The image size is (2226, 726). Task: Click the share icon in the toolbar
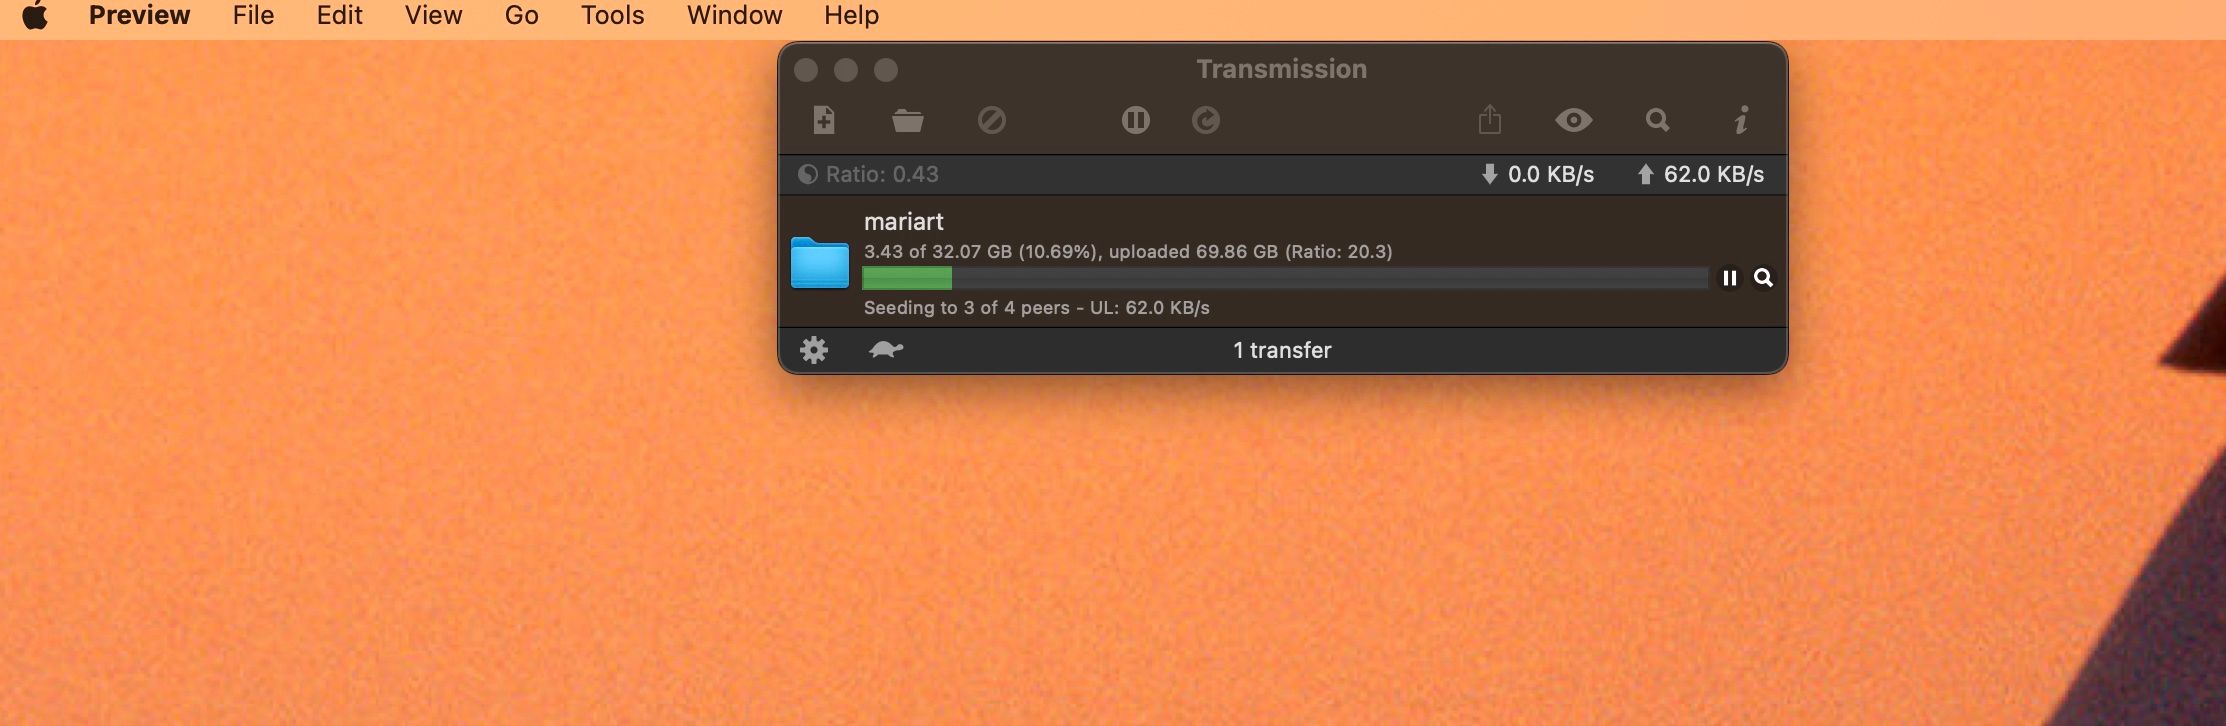(x=1489, y=120)
